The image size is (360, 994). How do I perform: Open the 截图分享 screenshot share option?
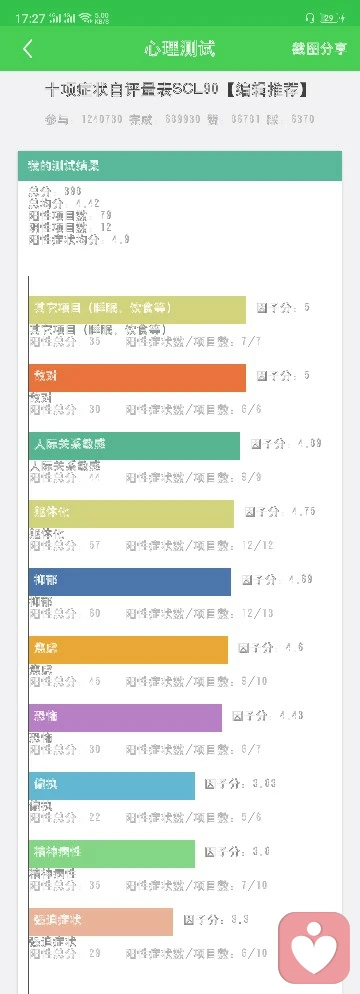pos(319,49)
